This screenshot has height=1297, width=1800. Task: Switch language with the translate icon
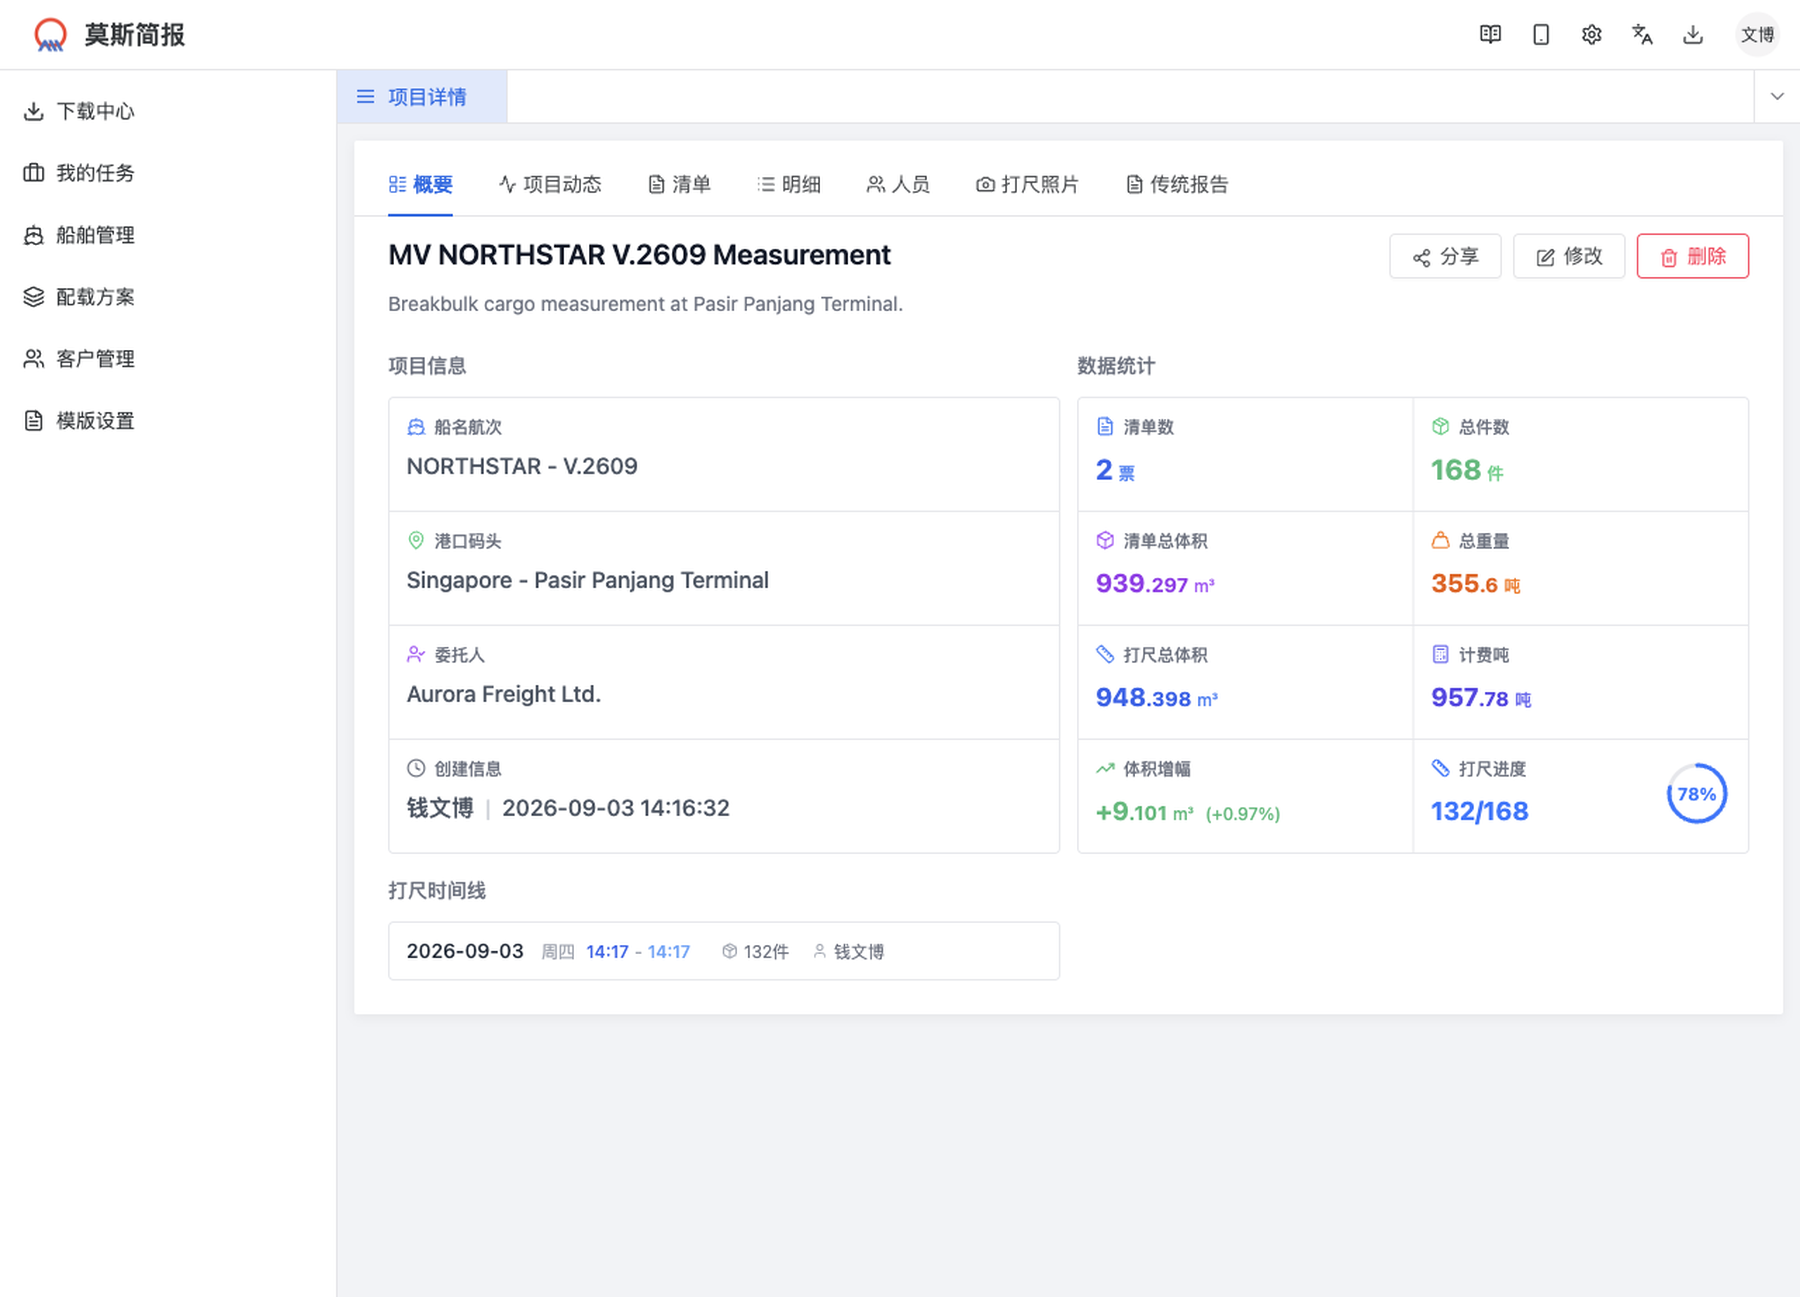click(x=1642, y=35)
